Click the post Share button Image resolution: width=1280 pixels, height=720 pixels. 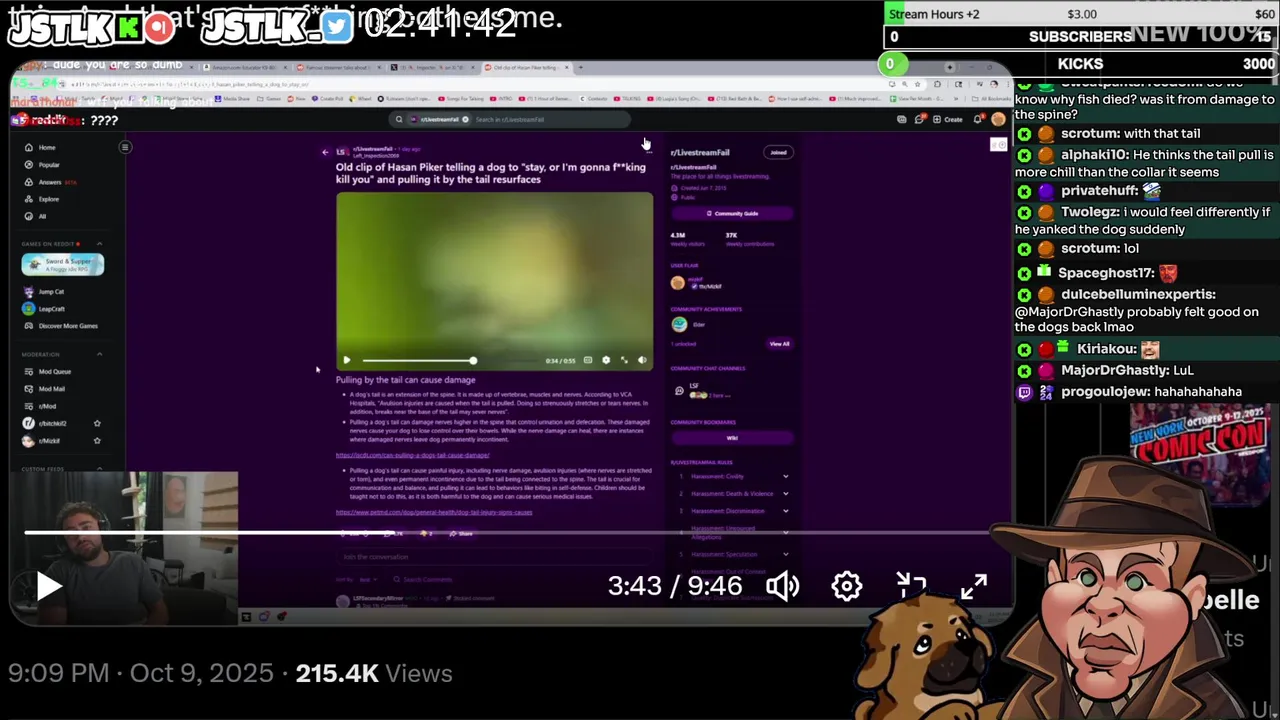461,534
